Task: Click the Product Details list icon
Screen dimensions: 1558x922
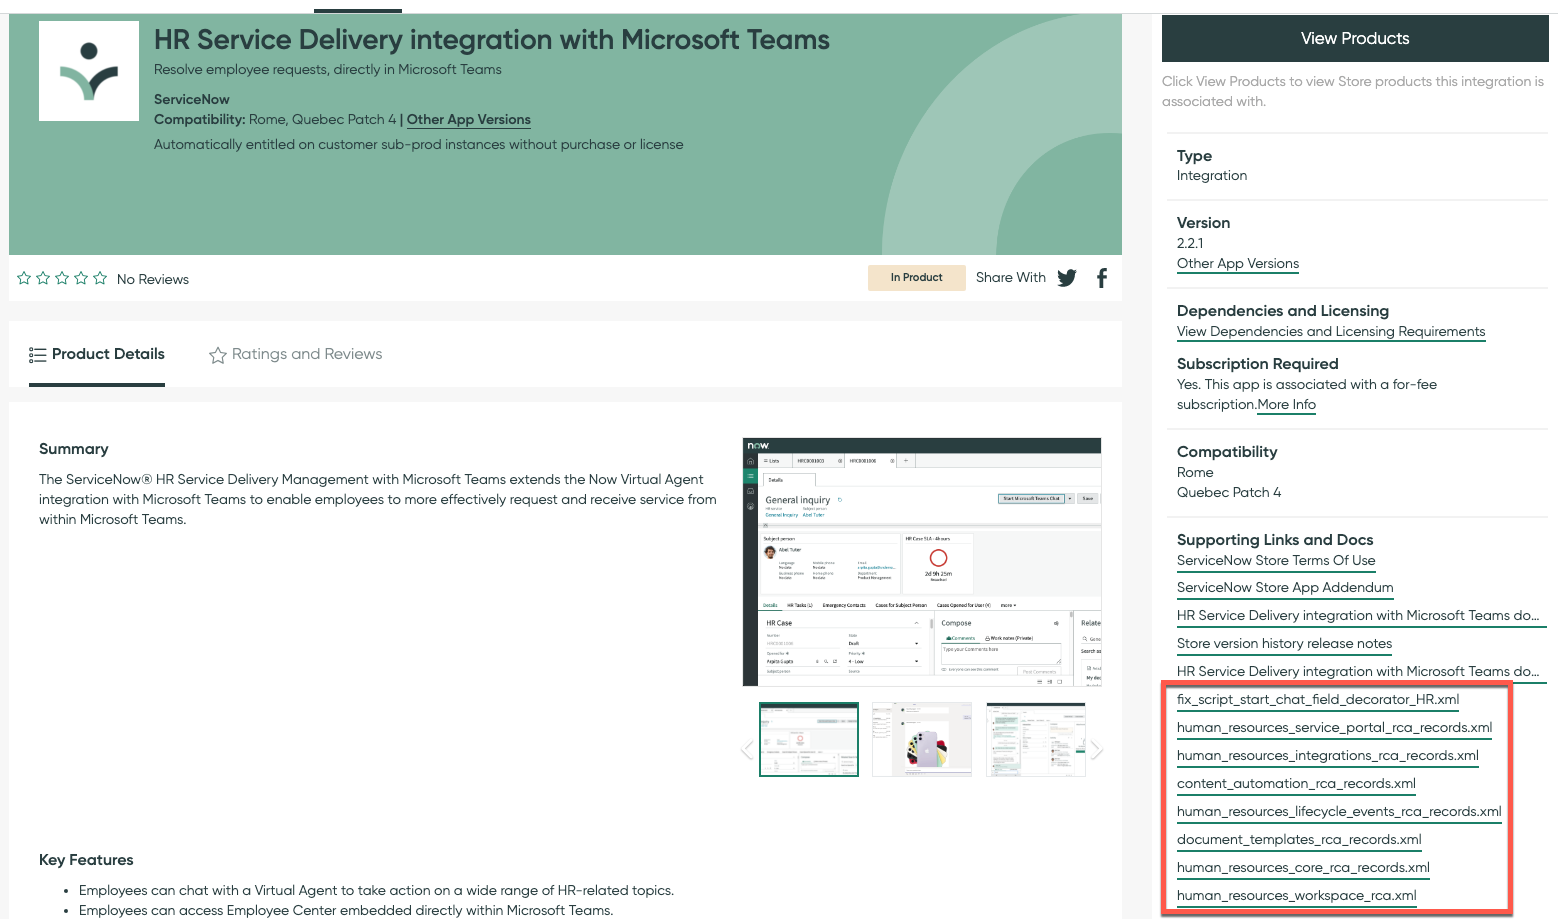Action: click(38, 355)
